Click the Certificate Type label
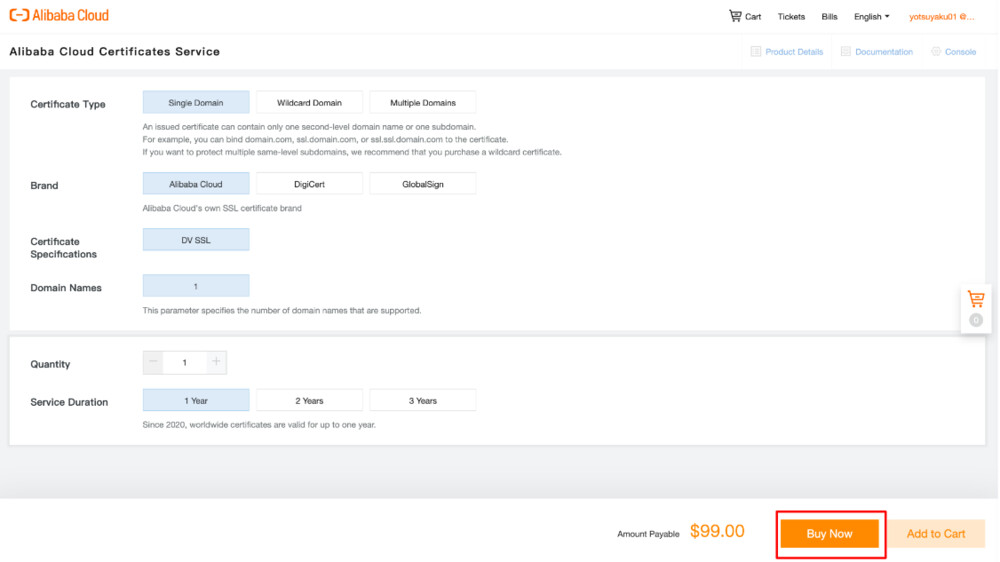 point(68,104)
